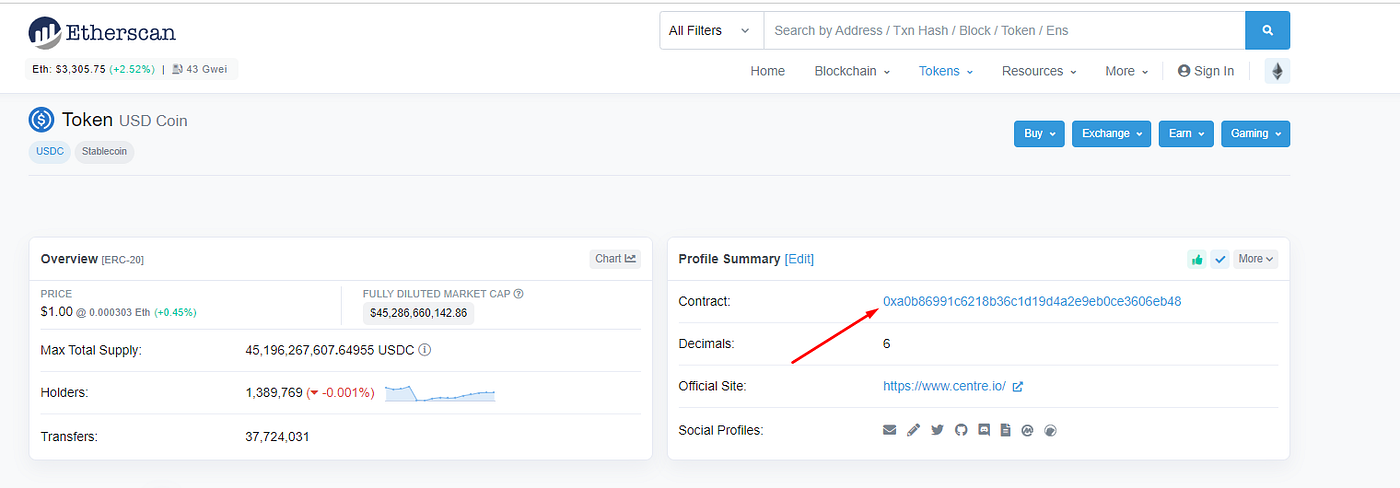The image size is (1400, 488).
Task: Click the $45,286,660,142.86 market cap value
Action: click(x=419, y=313)
